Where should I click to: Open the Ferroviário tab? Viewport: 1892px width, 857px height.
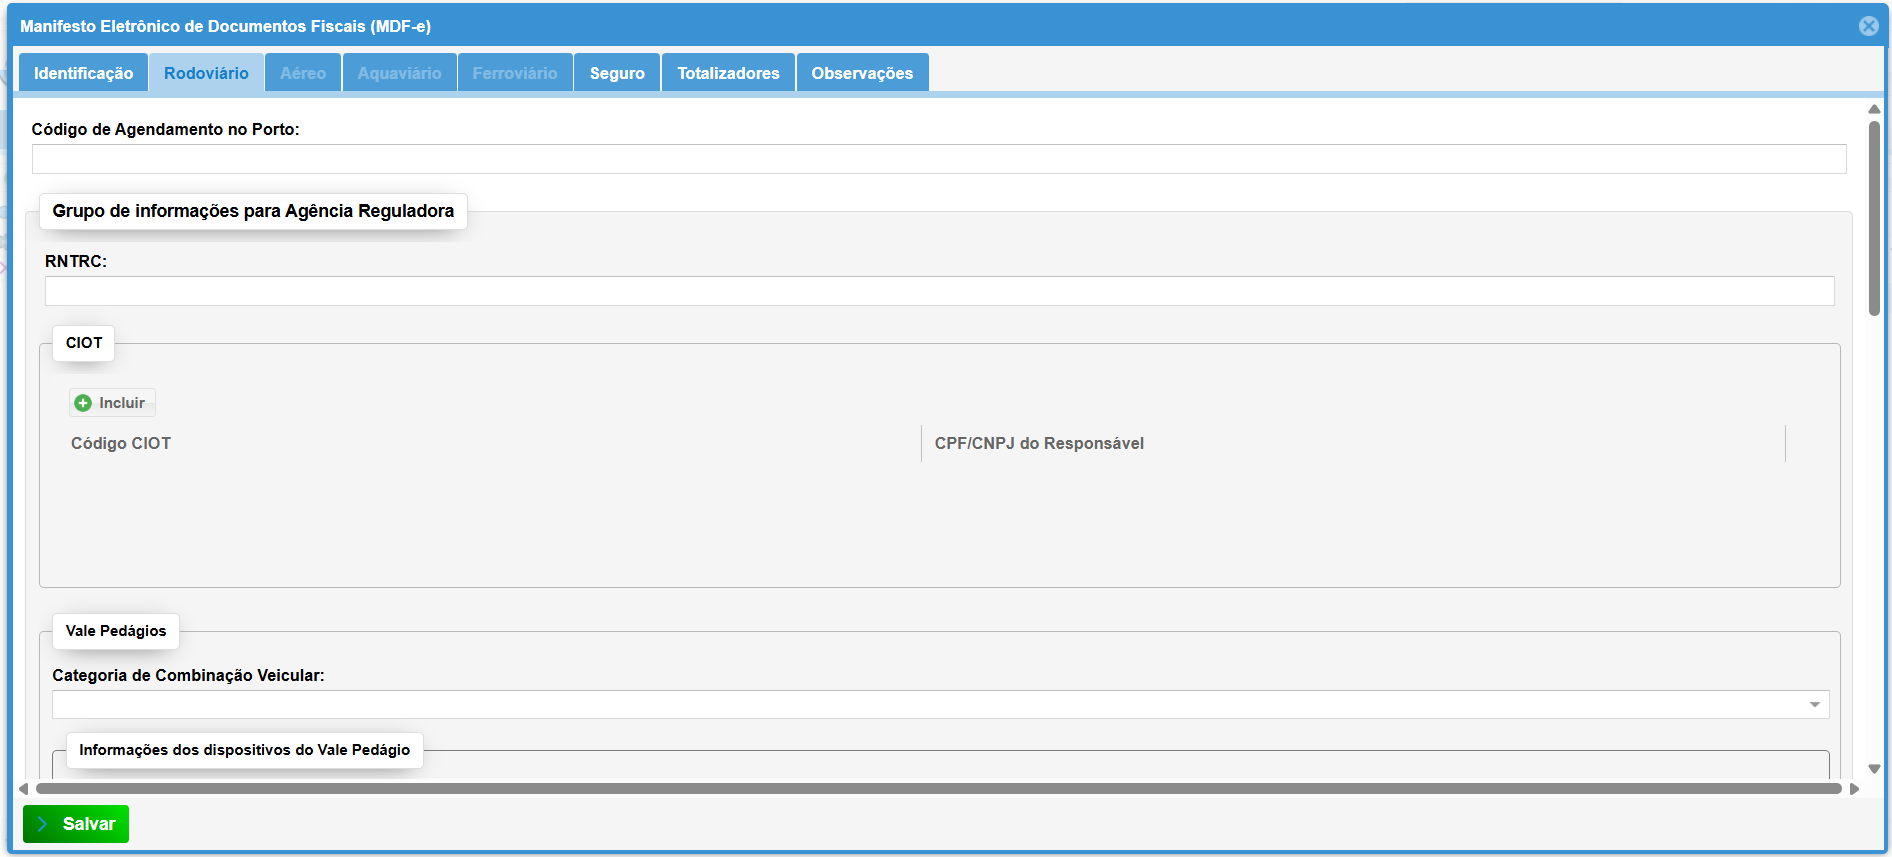pos(515,73)
